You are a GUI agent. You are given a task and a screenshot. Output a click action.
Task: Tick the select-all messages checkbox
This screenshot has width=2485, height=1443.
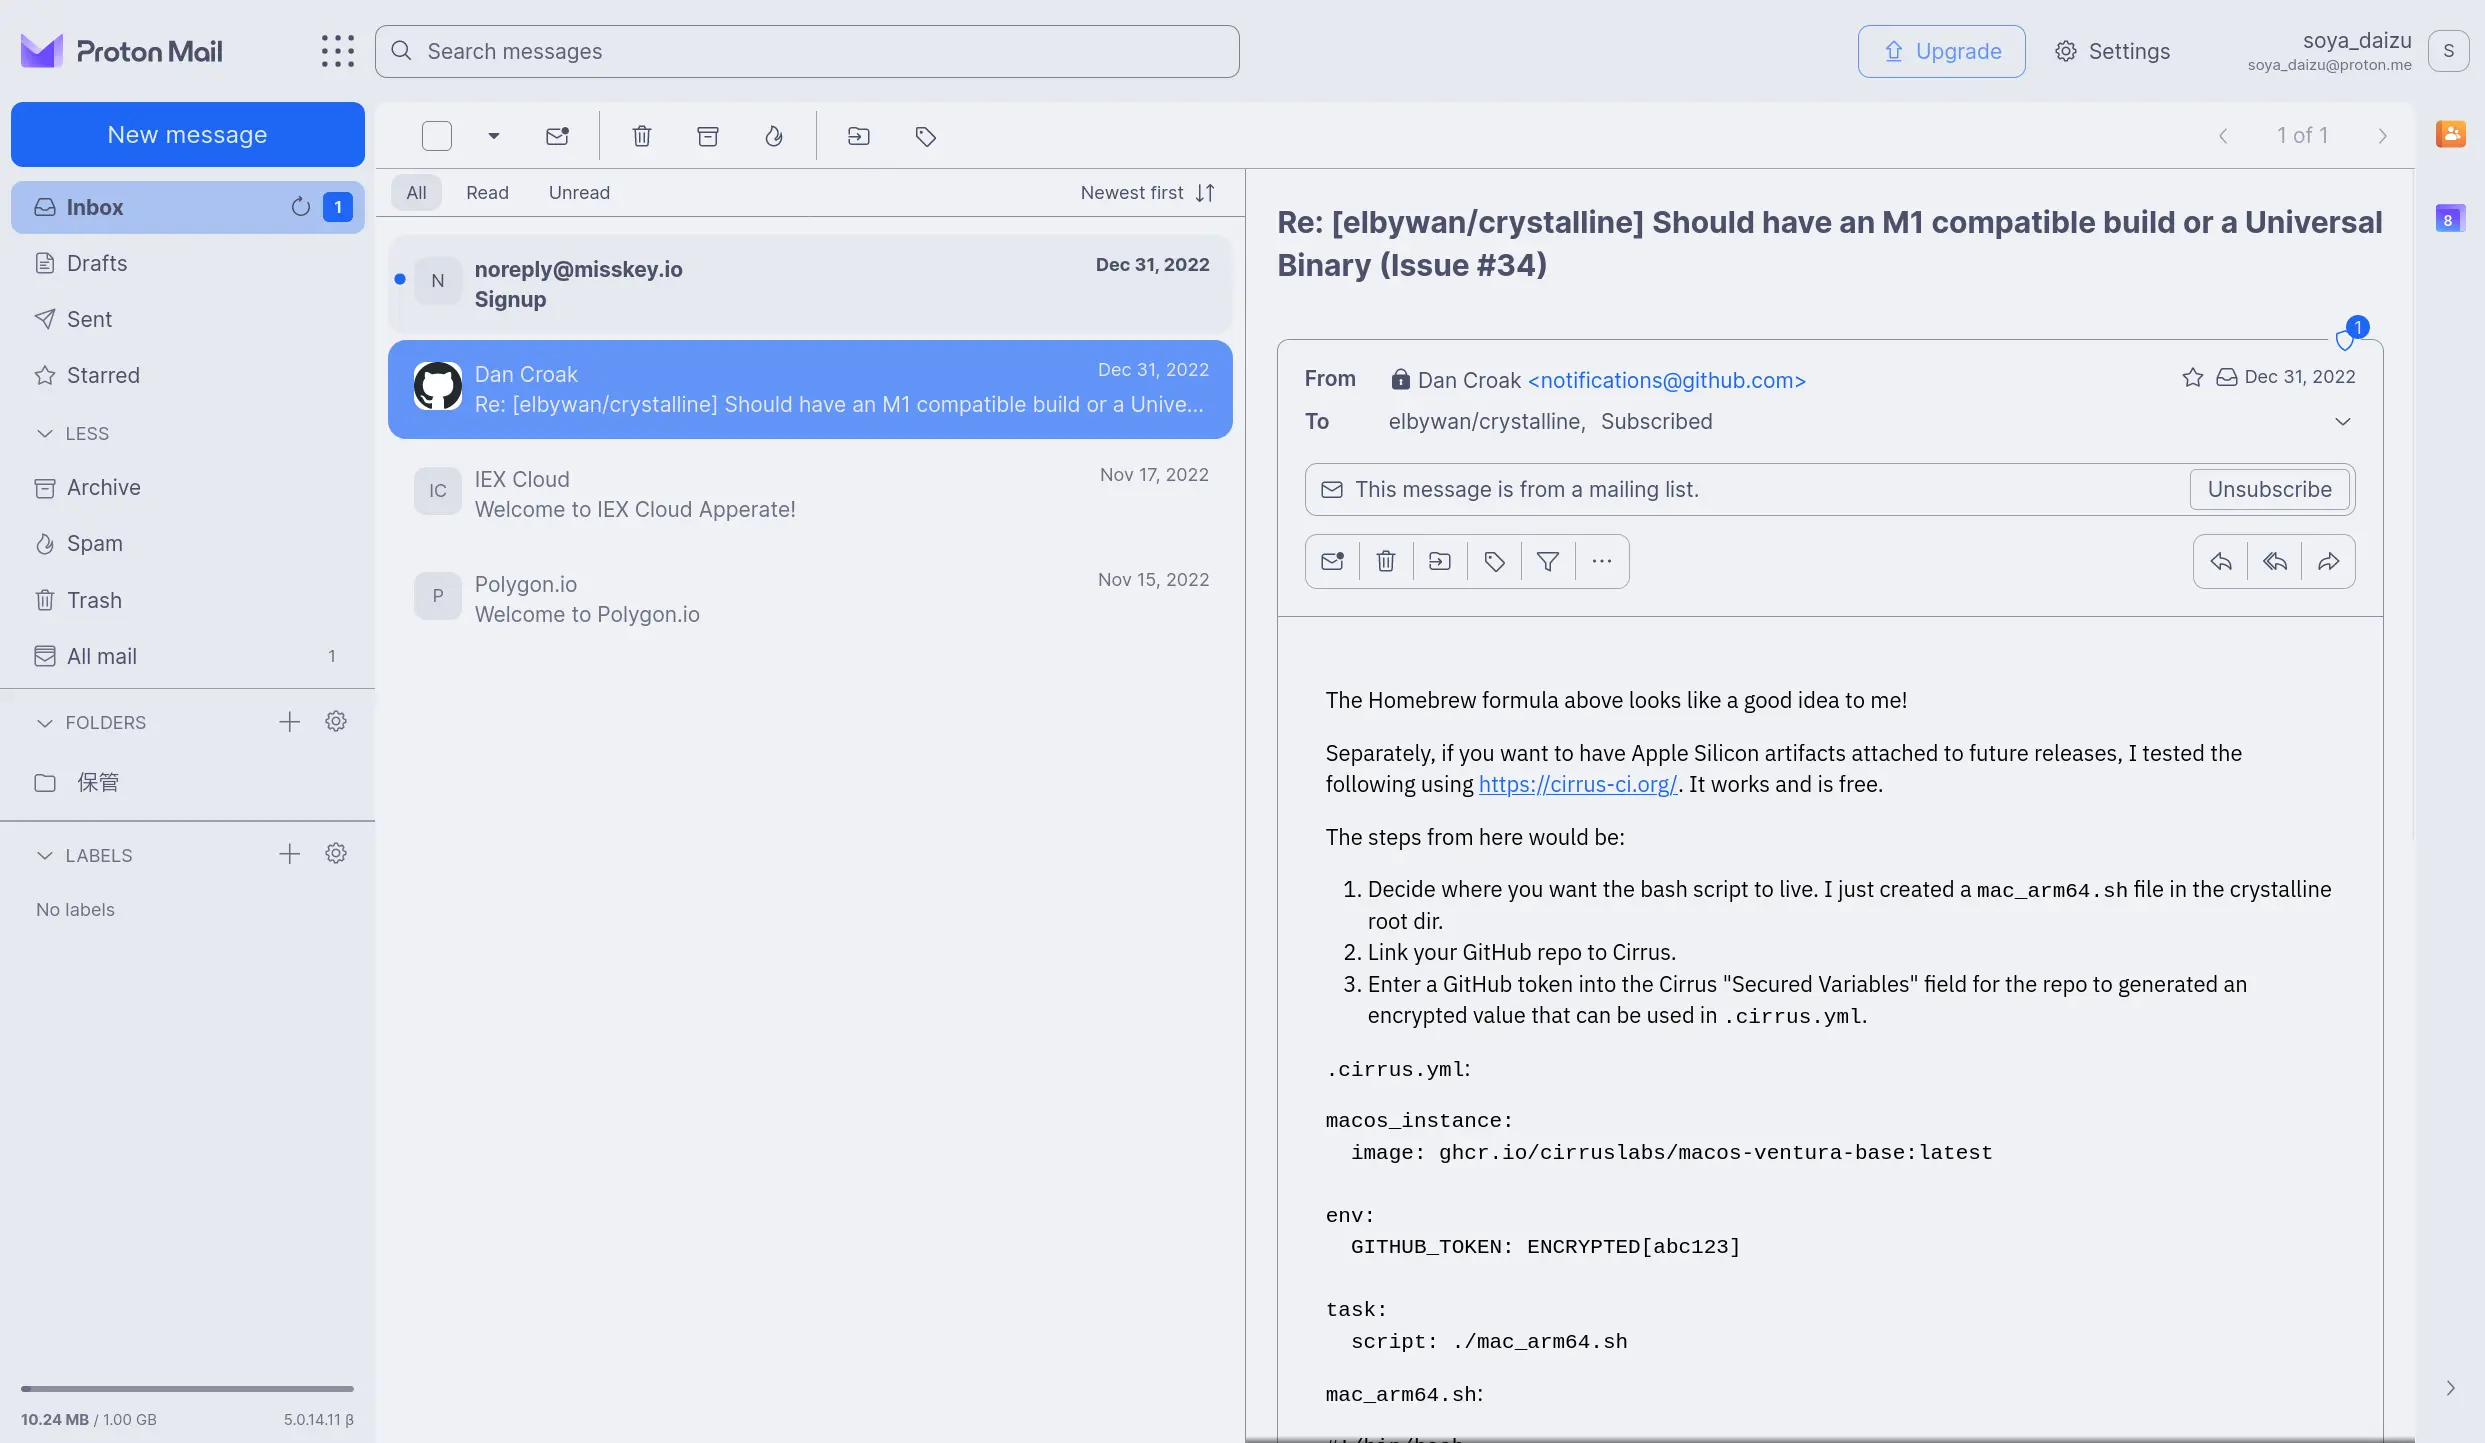pyautogui.click(x=437, y=136)
